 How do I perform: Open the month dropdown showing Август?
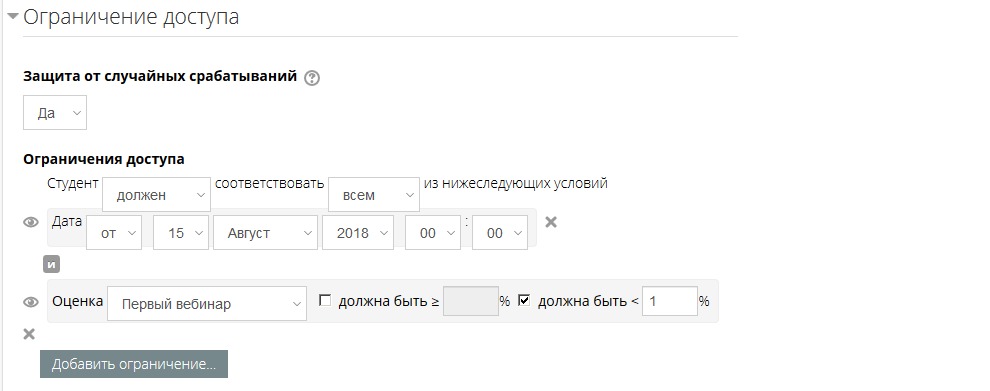[x=265, y=232]
